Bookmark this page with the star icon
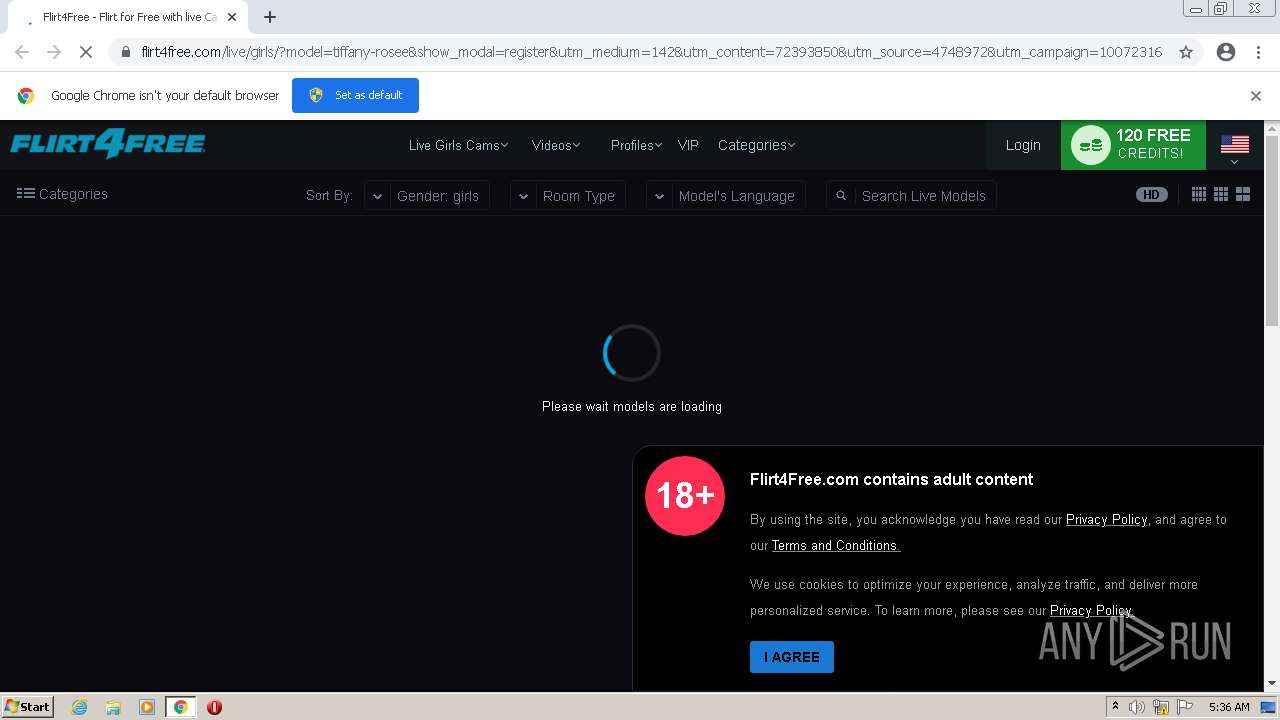The width and height of the screenshot is (1280, 720). [x=1186, y=52]
